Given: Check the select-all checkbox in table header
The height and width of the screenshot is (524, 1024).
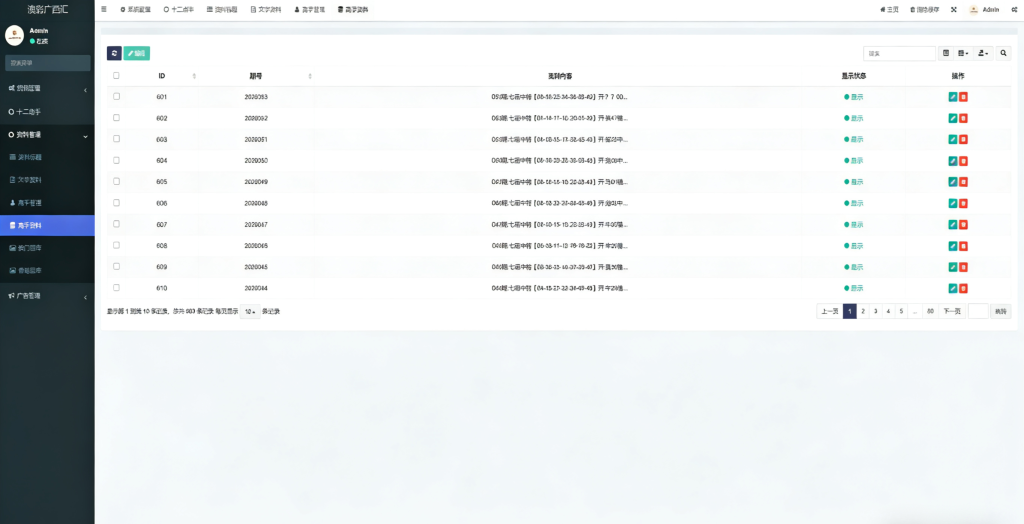Looking at the screenshot, I should [117, 76].
